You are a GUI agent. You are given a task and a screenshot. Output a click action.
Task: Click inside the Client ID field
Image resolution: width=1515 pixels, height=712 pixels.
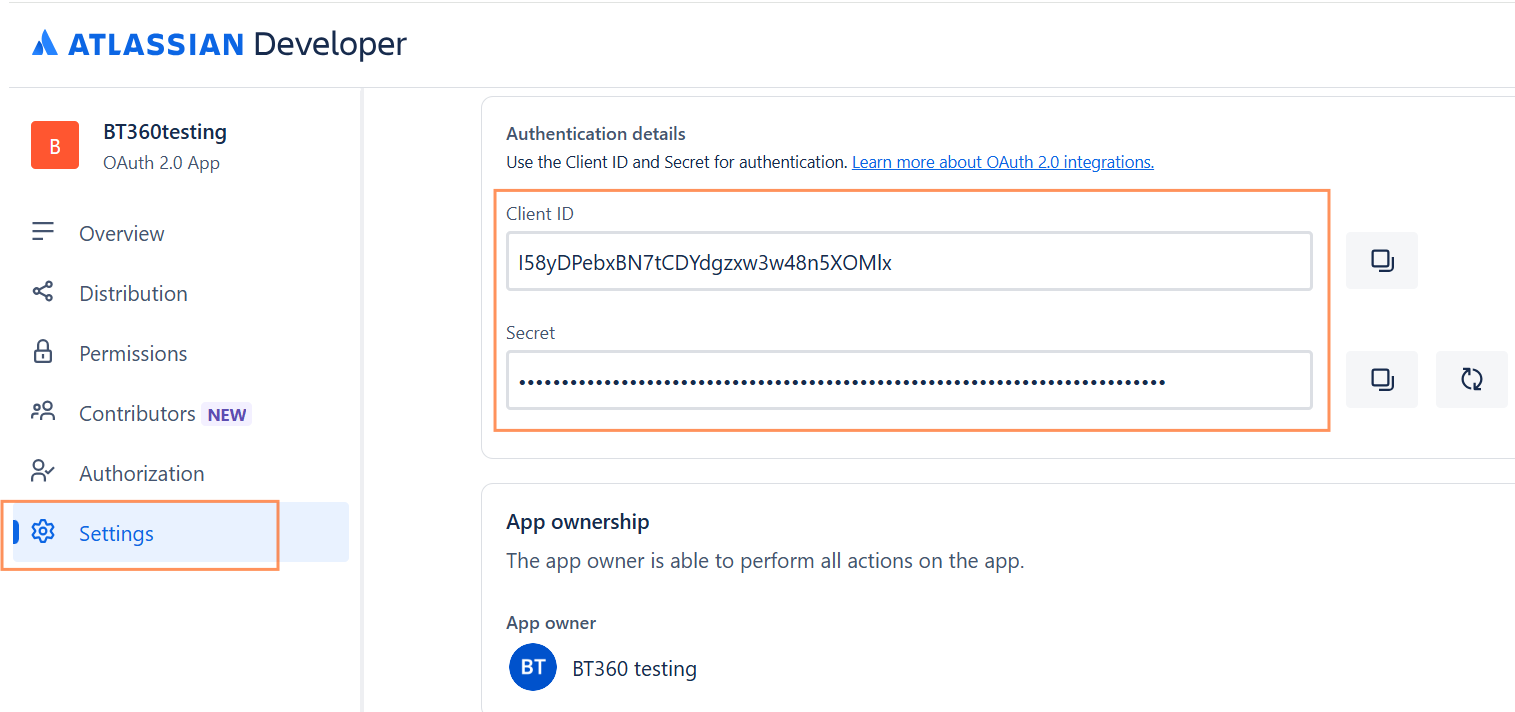coord(909,262)
